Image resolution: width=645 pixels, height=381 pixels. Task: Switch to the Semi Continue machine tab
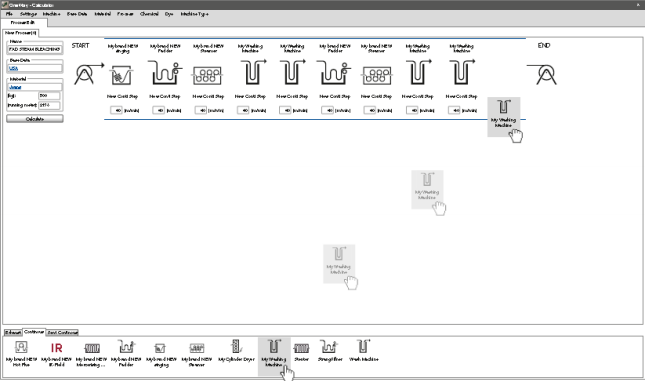point(62,332)
